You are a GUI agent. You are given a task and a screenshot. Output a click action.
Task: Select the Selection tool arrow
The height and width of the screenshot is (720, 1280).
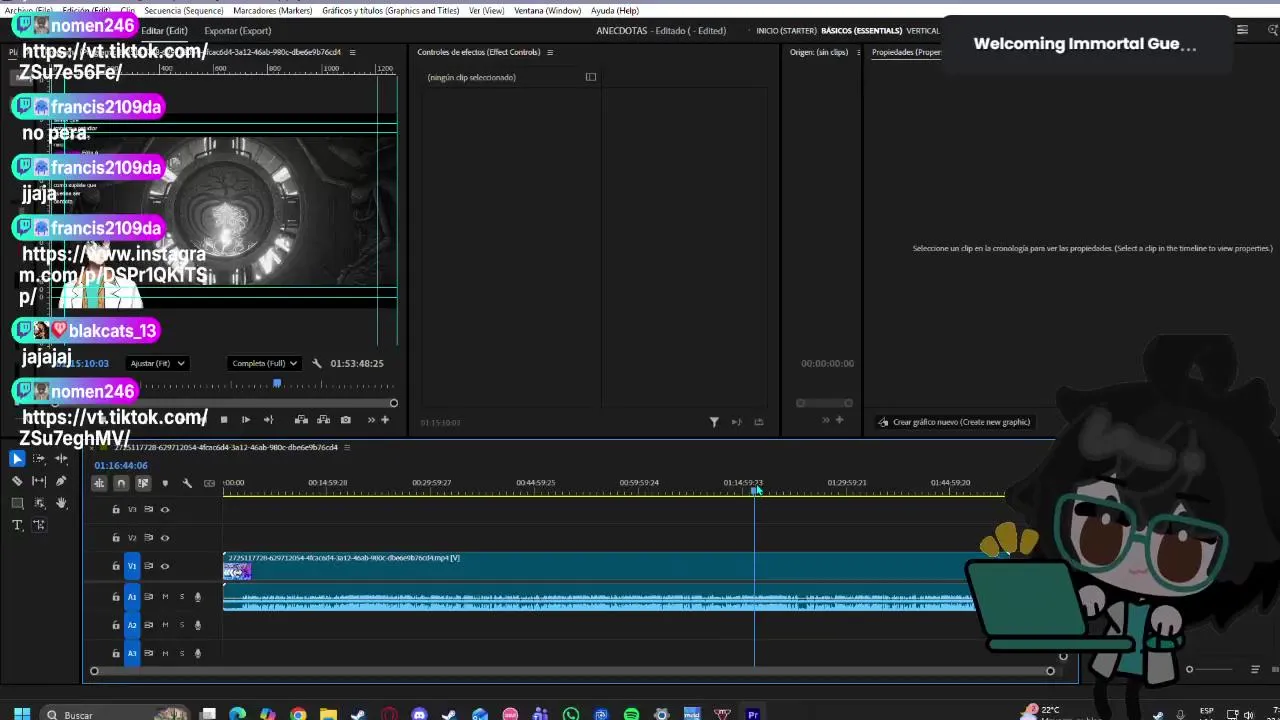17,458
